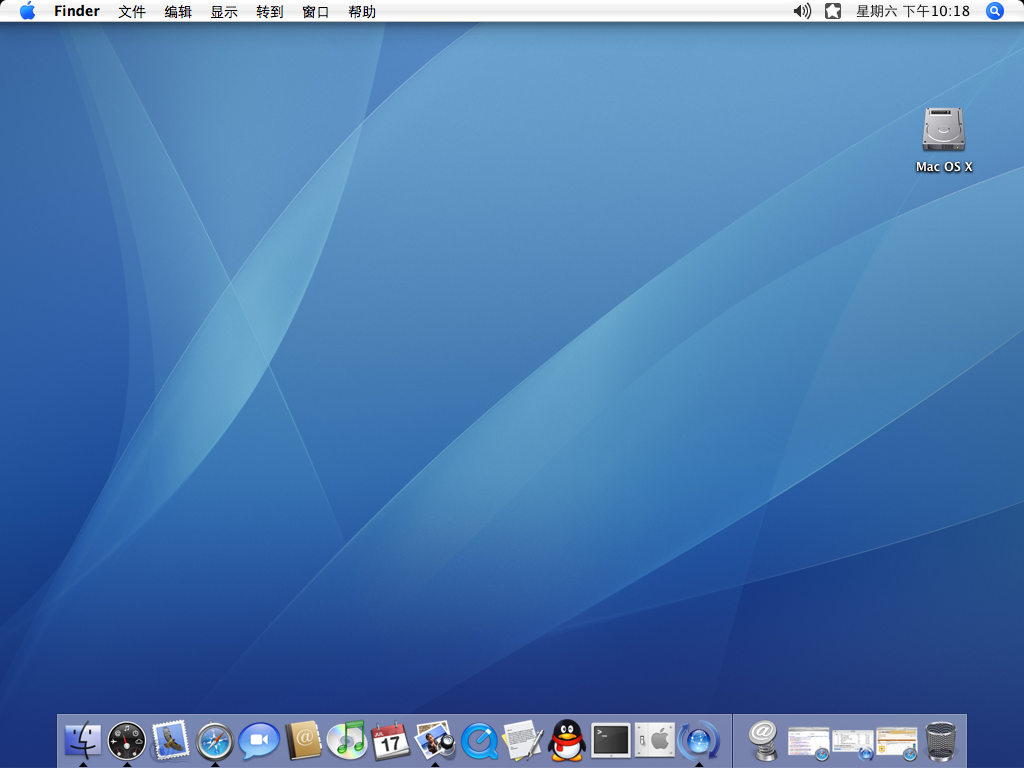The height and width of the screenshot is (768, 1024).
Task: Select the Mac OS X hard drive icon
Action: 944,130
